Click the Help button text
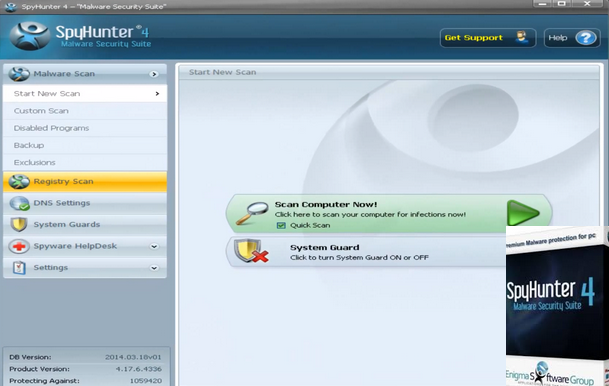The width and height of the screenshot is (609, 386). coord(558,38)
